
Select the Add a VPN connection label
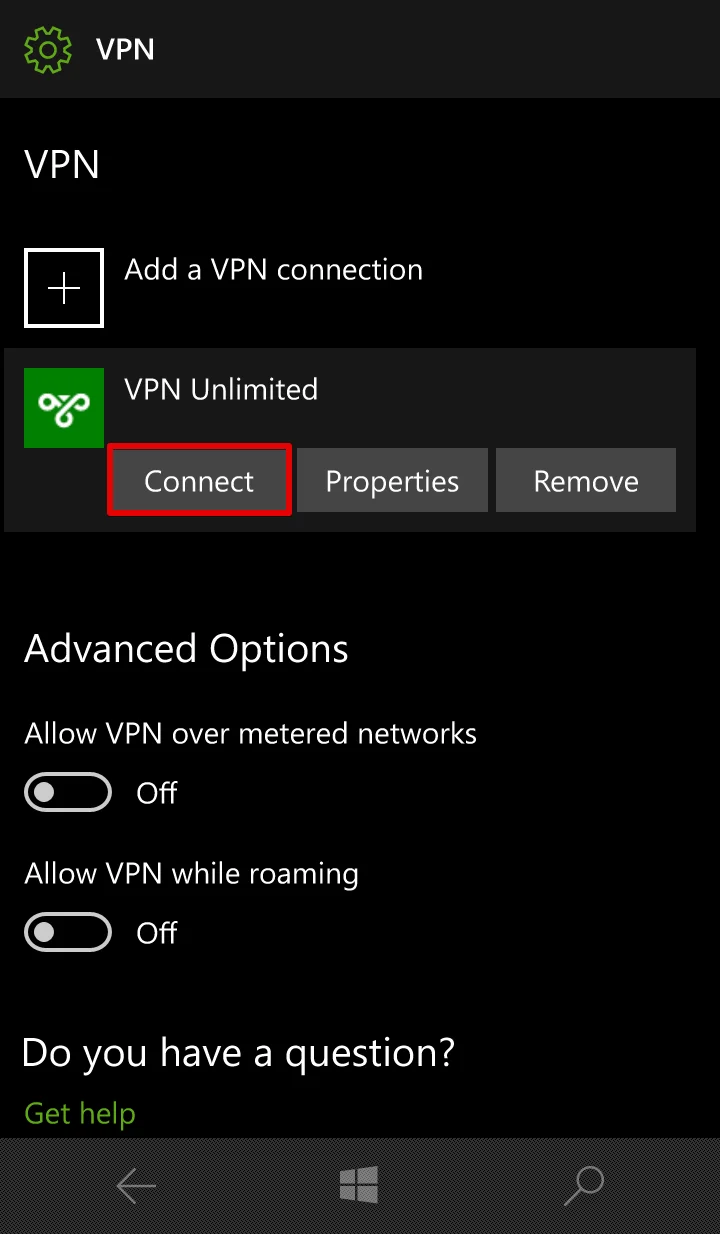point(273,270)
